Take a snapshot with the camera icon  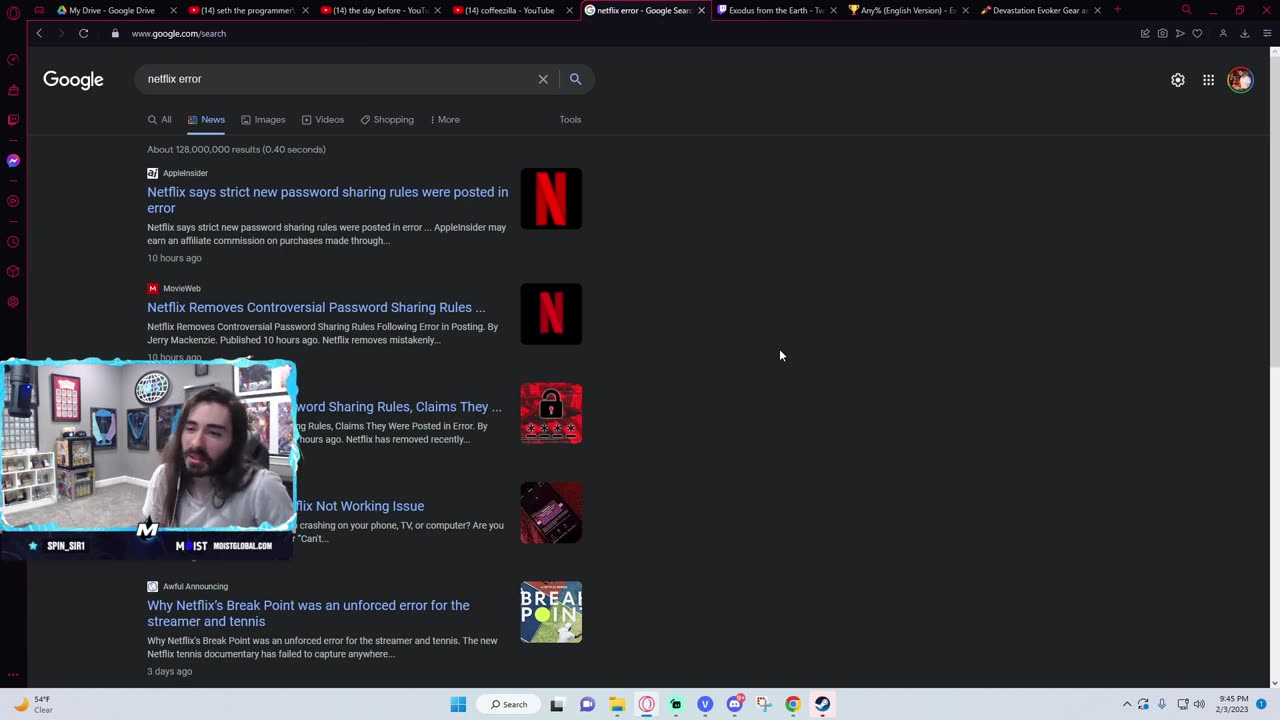1162,33
